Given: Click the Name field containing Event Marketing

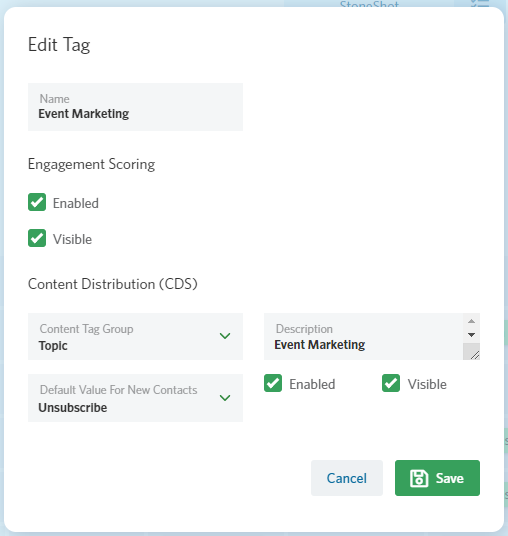Looking at the screenshot, I should click(x=135, y=107).
